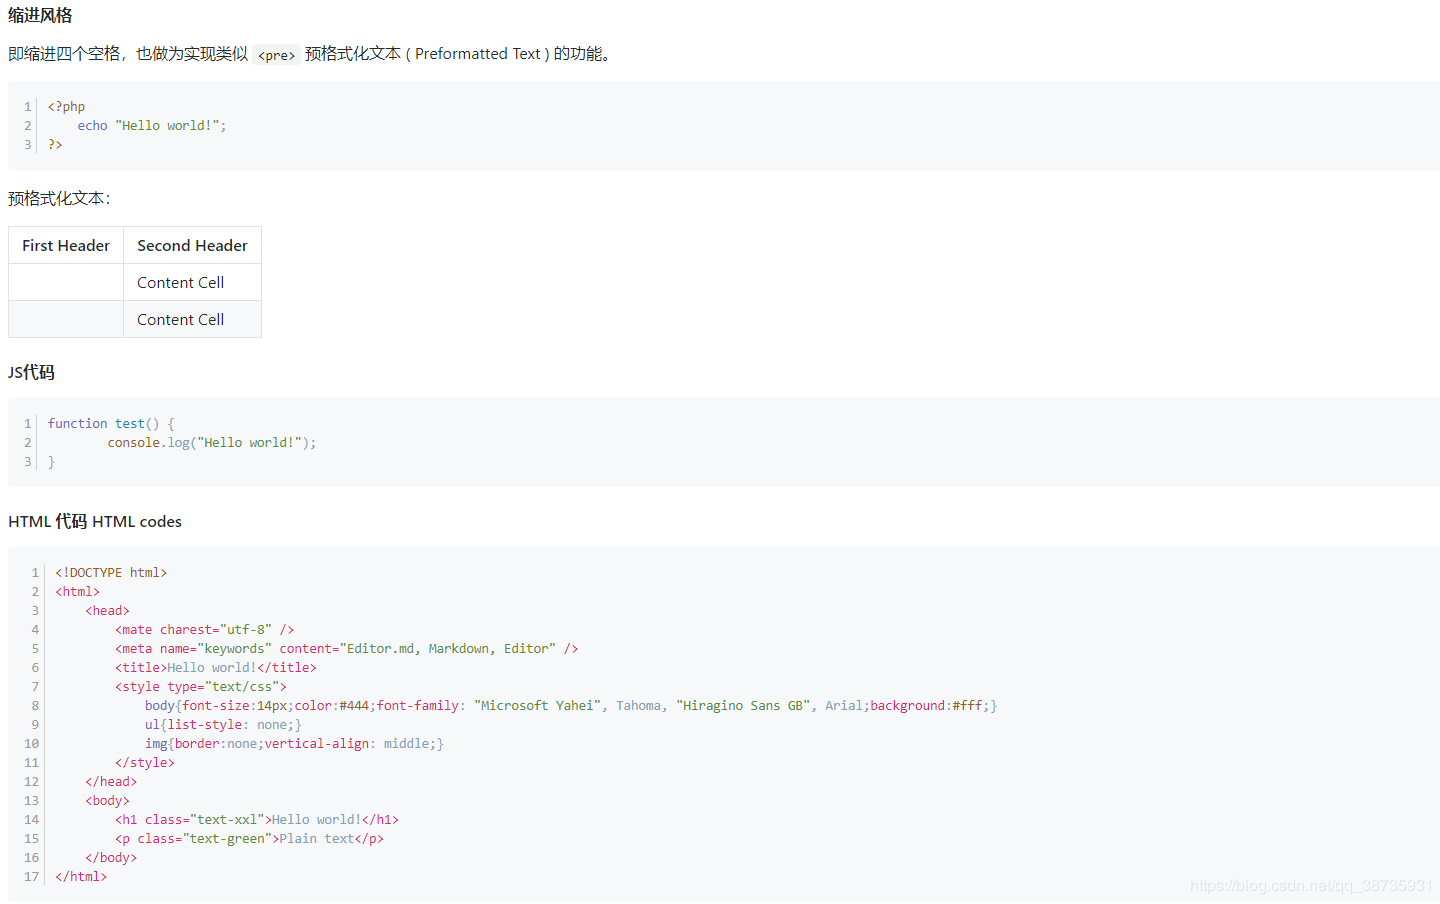Click the '<!DOCTYPE html>' code line

111,573
